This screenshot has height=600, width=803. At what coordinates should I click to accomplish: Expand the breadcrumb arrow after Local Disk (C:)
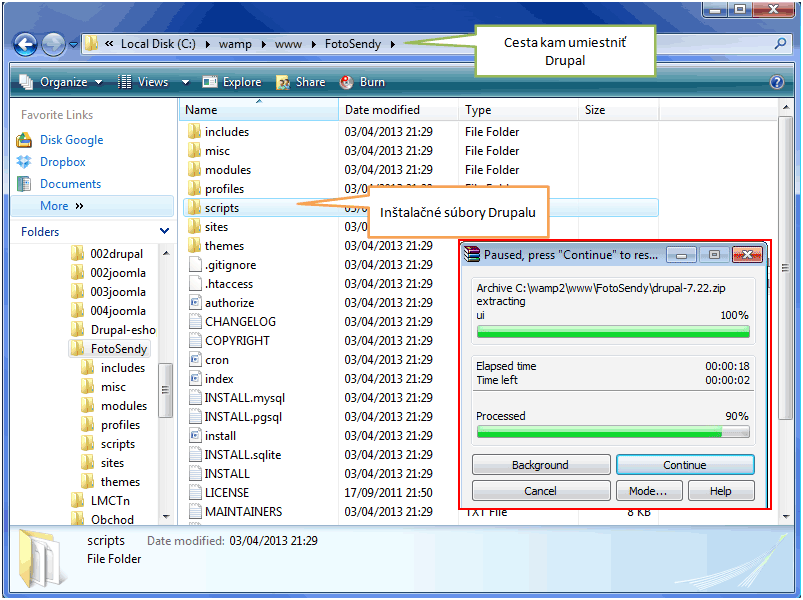207,44
